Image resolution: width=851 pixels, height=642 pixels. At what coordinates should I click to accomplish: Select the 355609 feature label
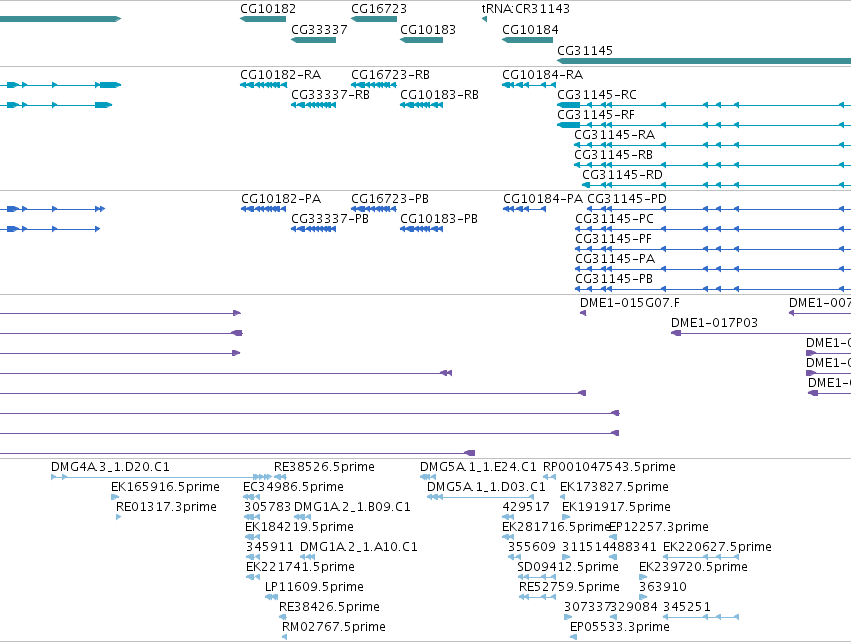coord(532,547)
